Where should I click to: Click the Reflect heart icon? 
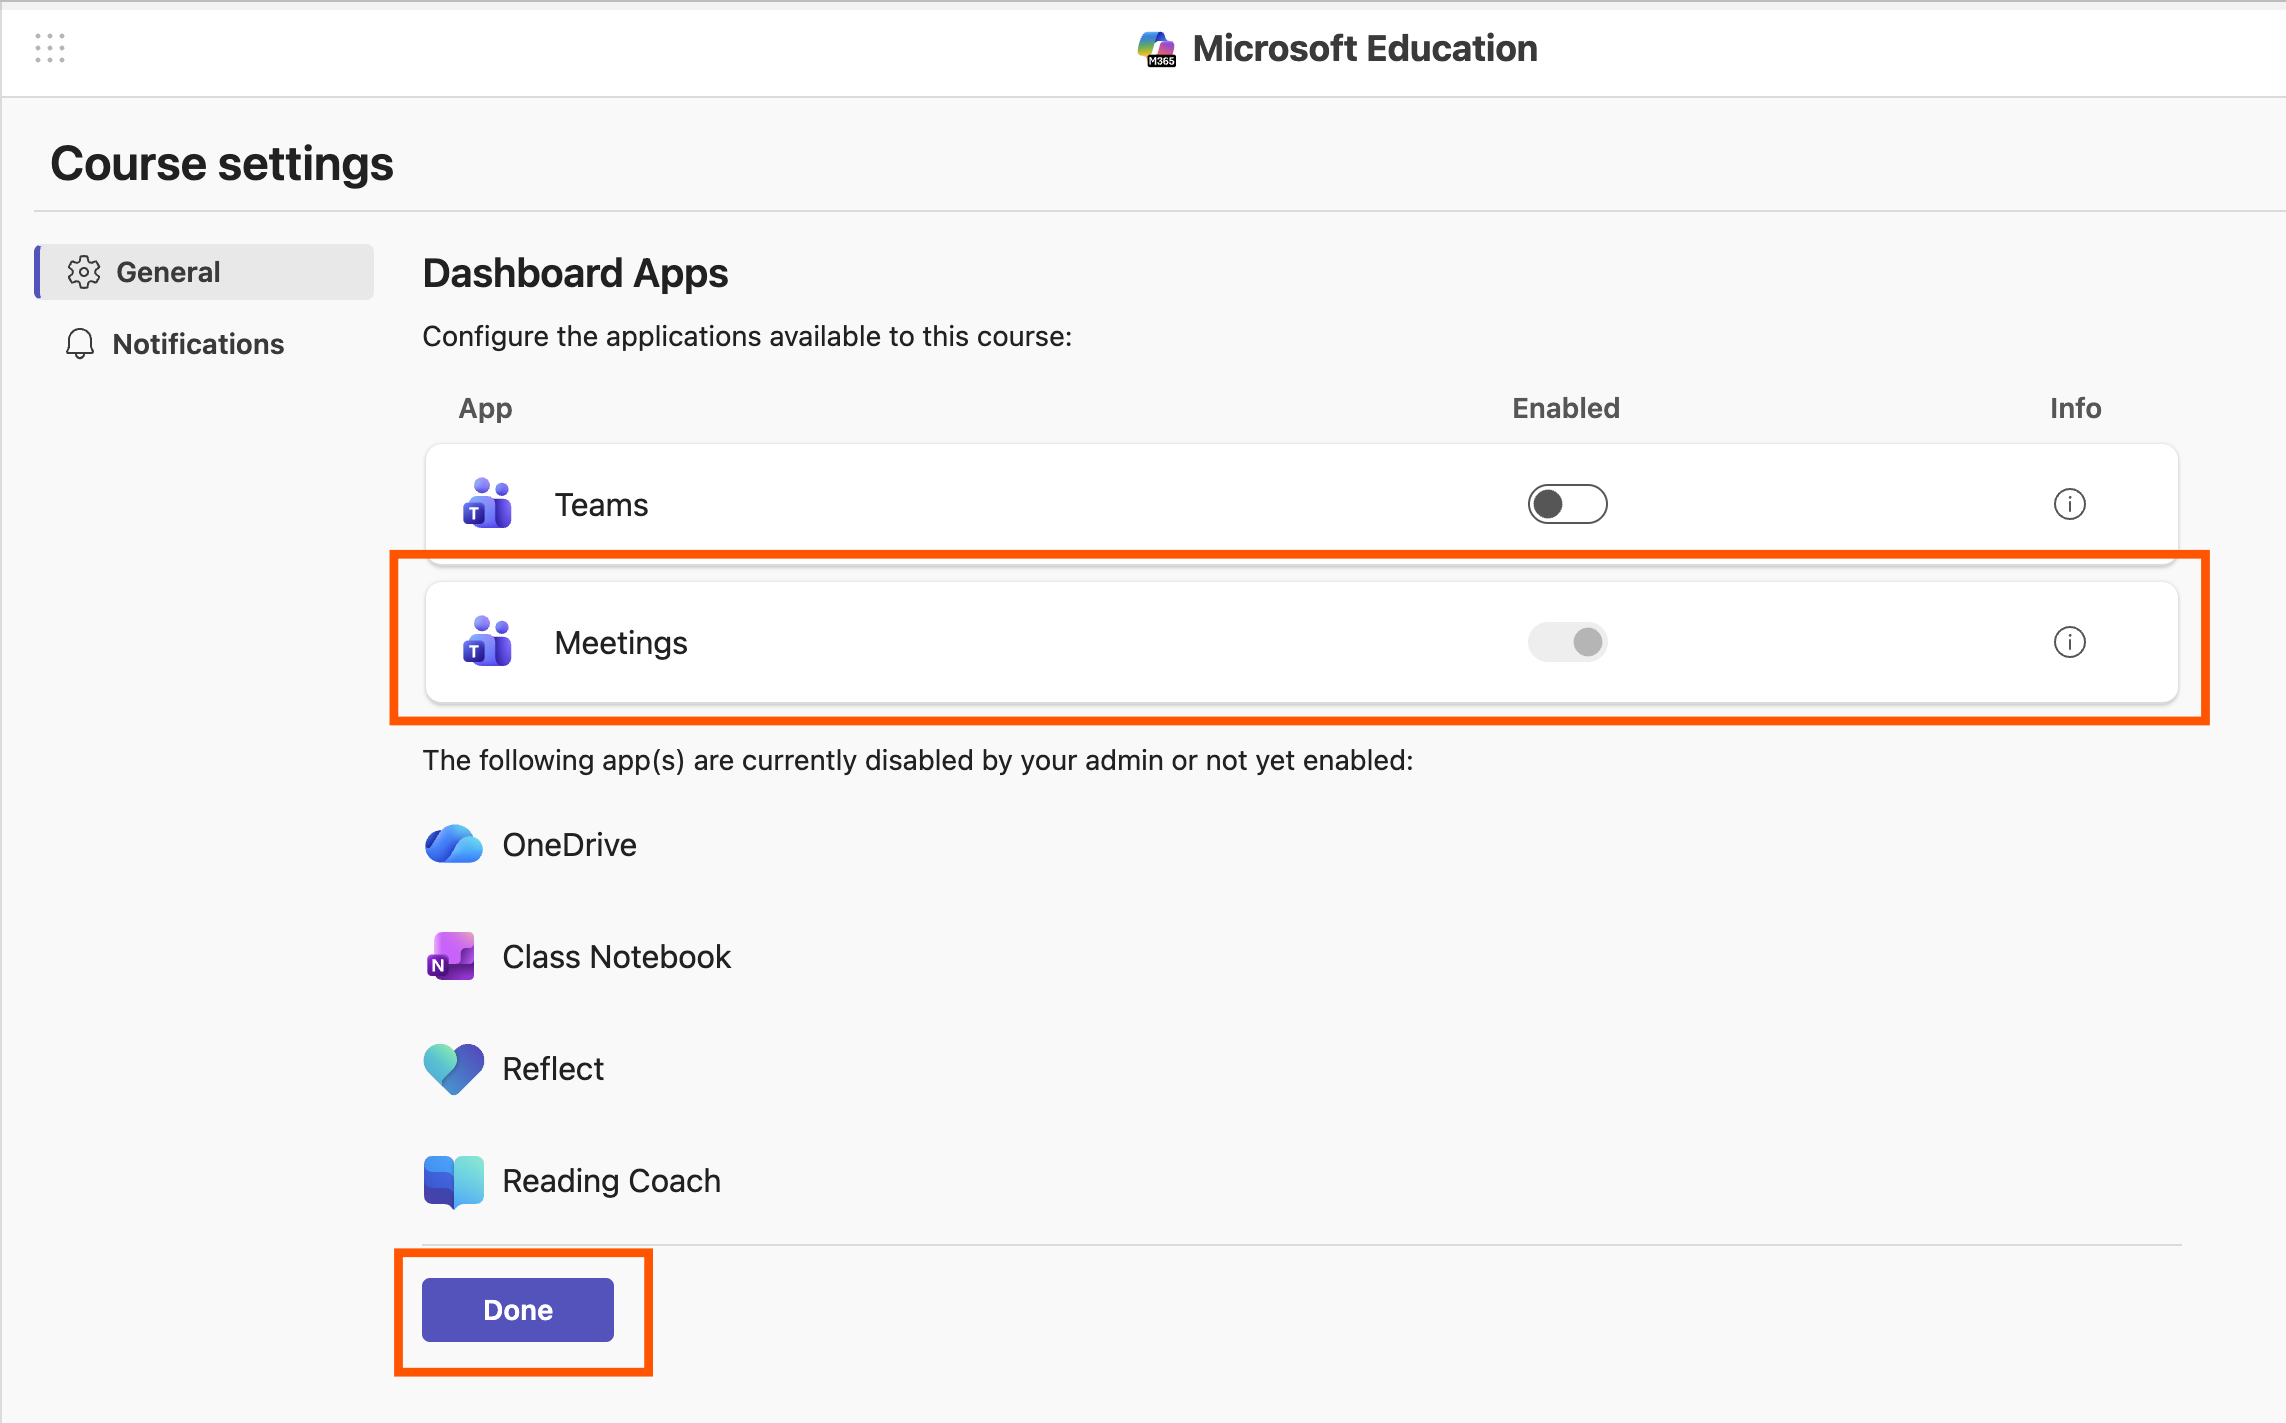click(x=454, y=1069)
